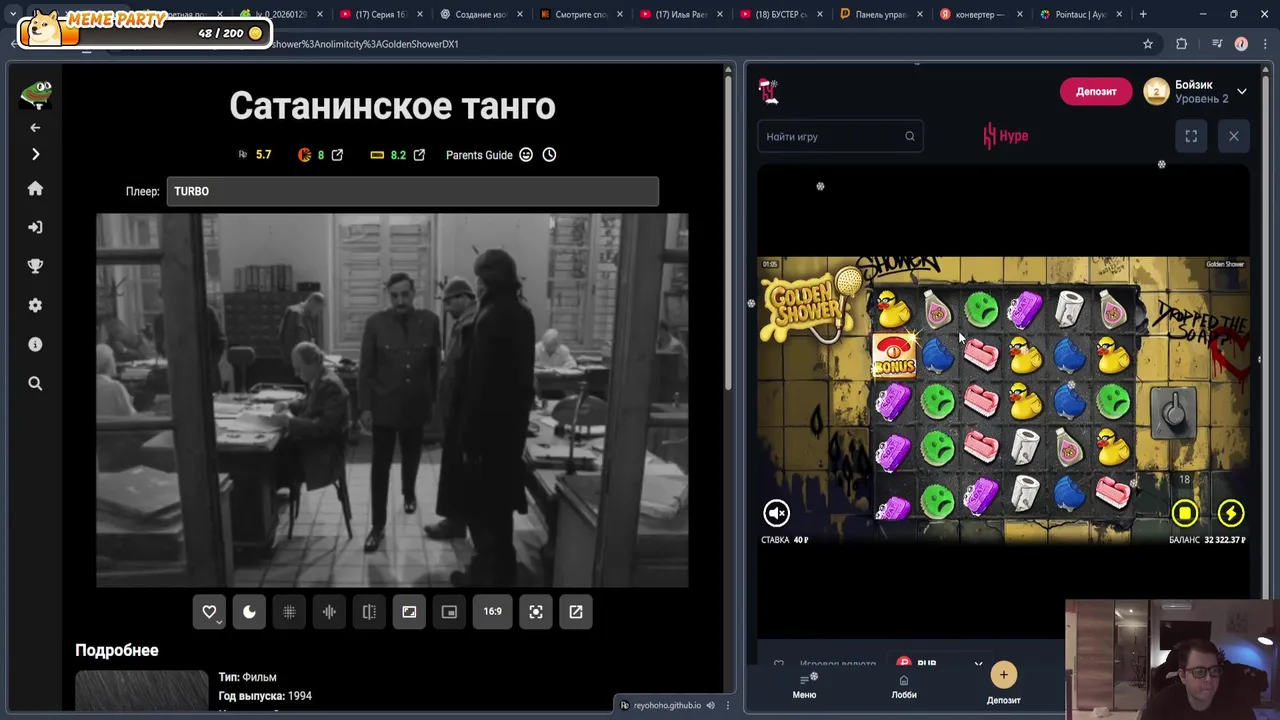The width and height of the screenshot is (1280, 720).
Task: Open the Бойзик account dropdown chevron
Action: [x=1241, y=92]
